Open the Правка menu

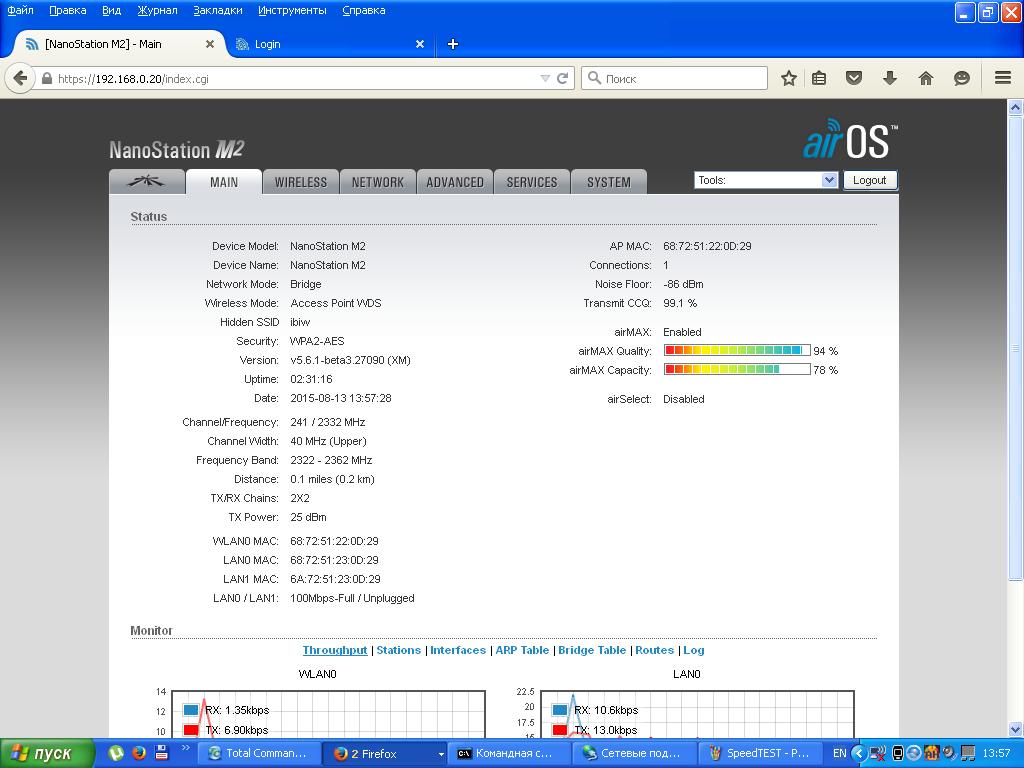(x=67, y=10)
